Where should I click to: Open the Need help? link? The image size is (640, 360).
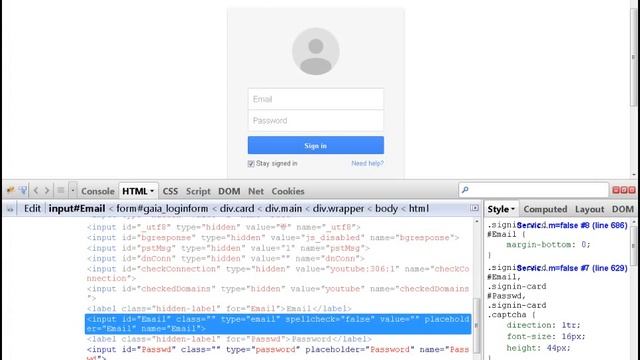click(x=367, y=163)
